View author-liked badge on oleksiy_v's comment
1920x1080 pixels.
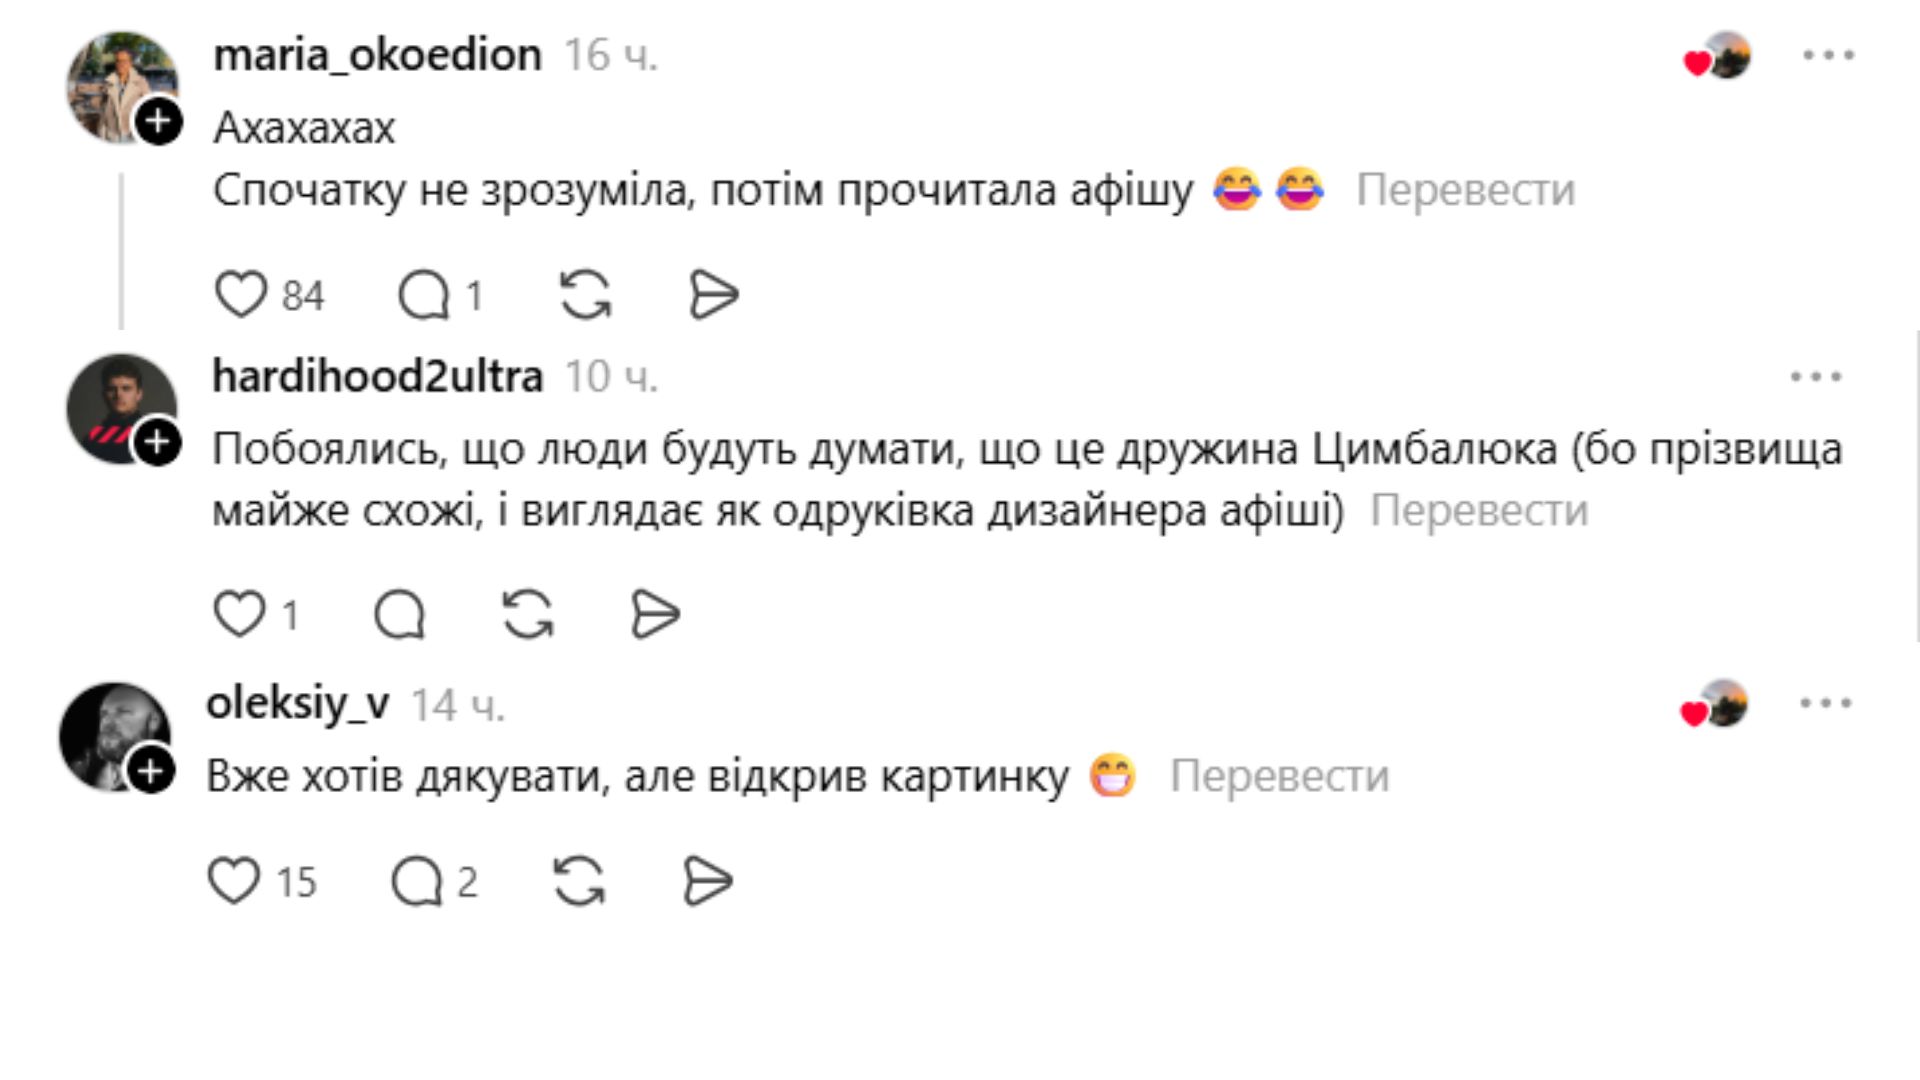coord(1714,704)
